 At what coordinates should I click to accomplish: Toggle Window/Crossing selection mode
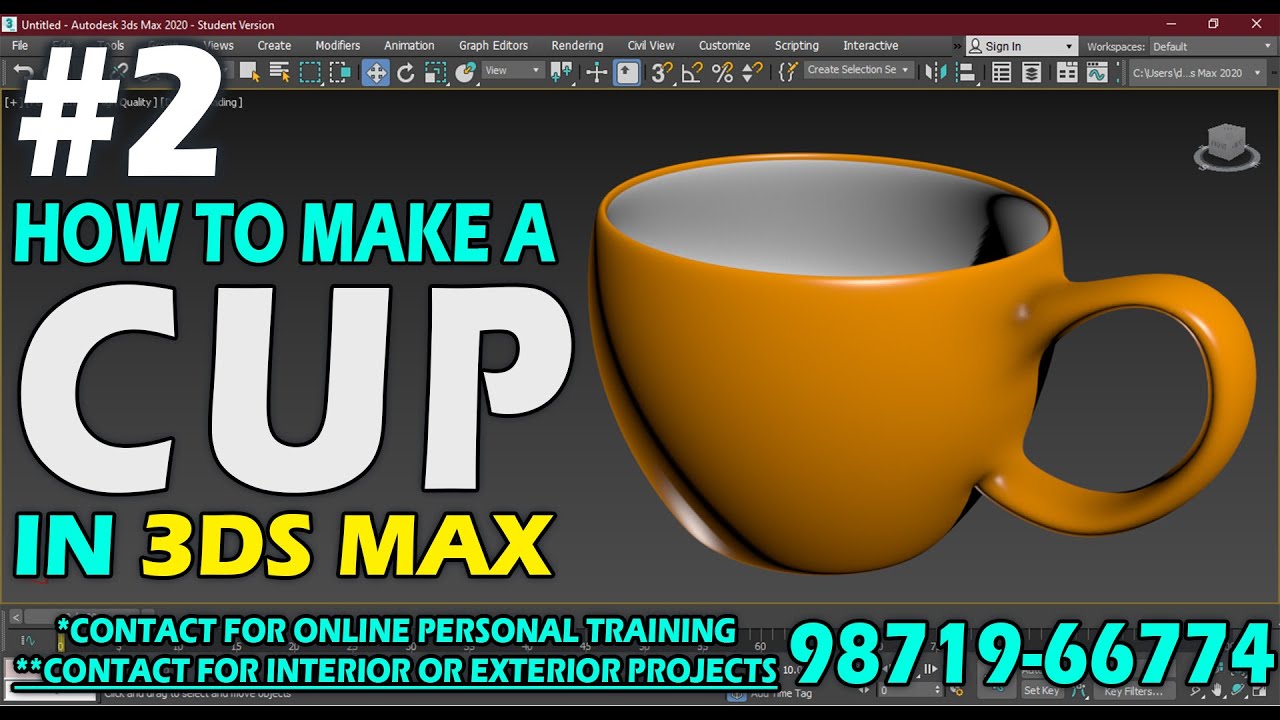coord(340,72)
